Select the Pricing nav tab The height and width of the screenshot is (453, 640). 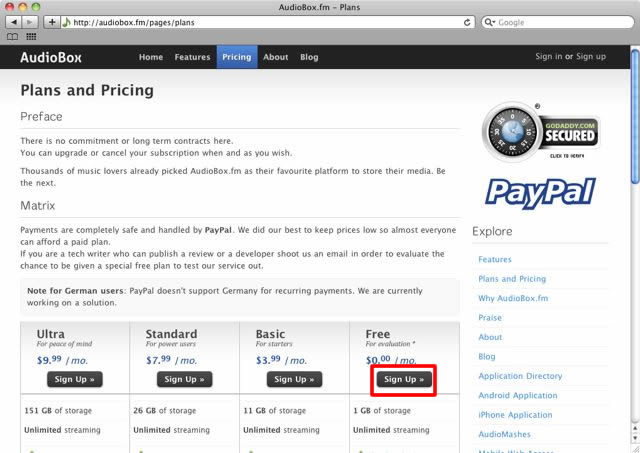tap(237, 57)
